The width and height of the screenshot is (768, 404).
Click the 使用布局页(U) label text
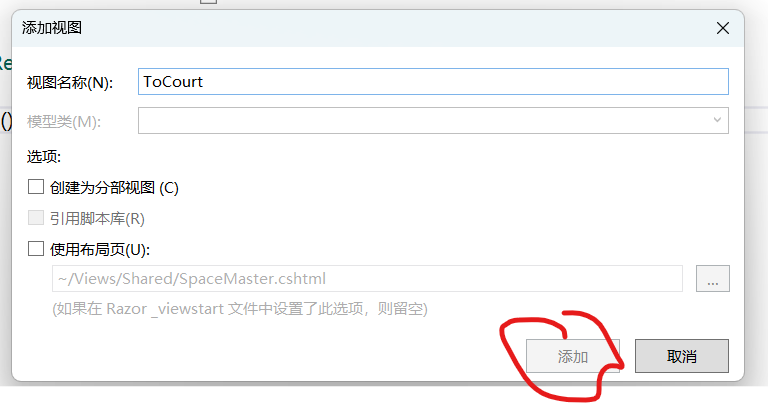[x=99, y=250]
